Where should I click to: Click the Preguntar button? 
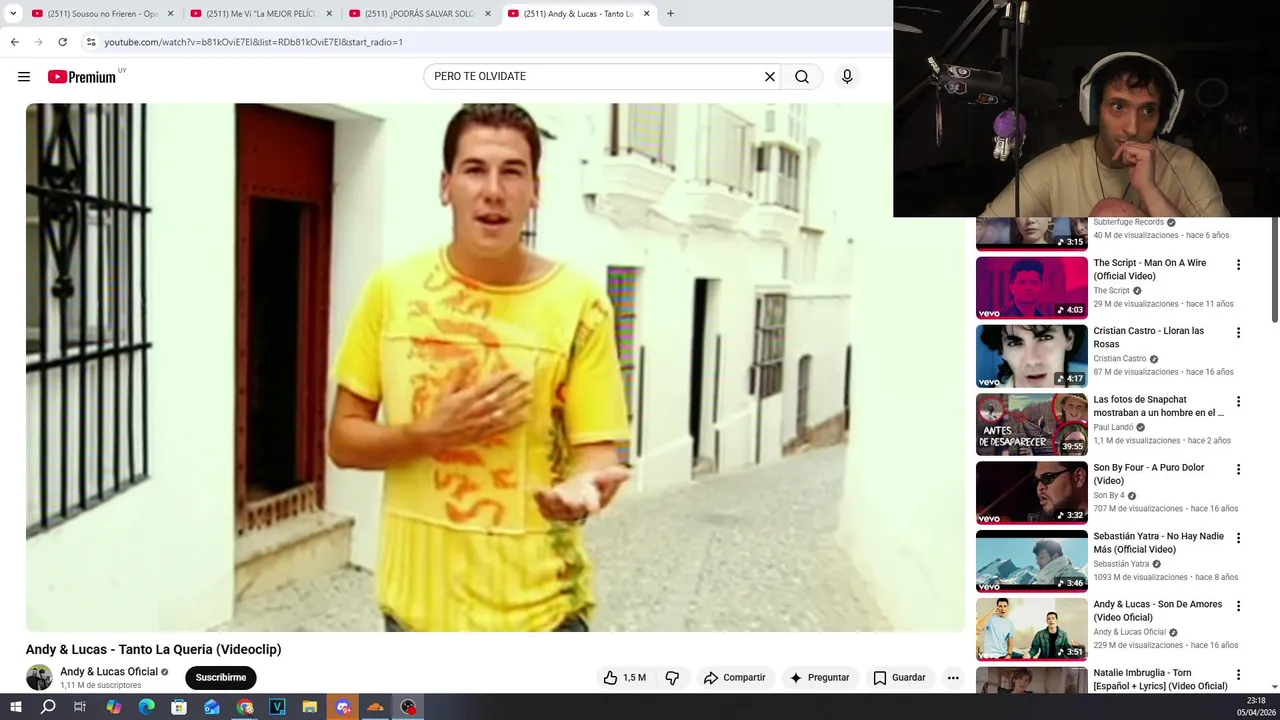819,678
